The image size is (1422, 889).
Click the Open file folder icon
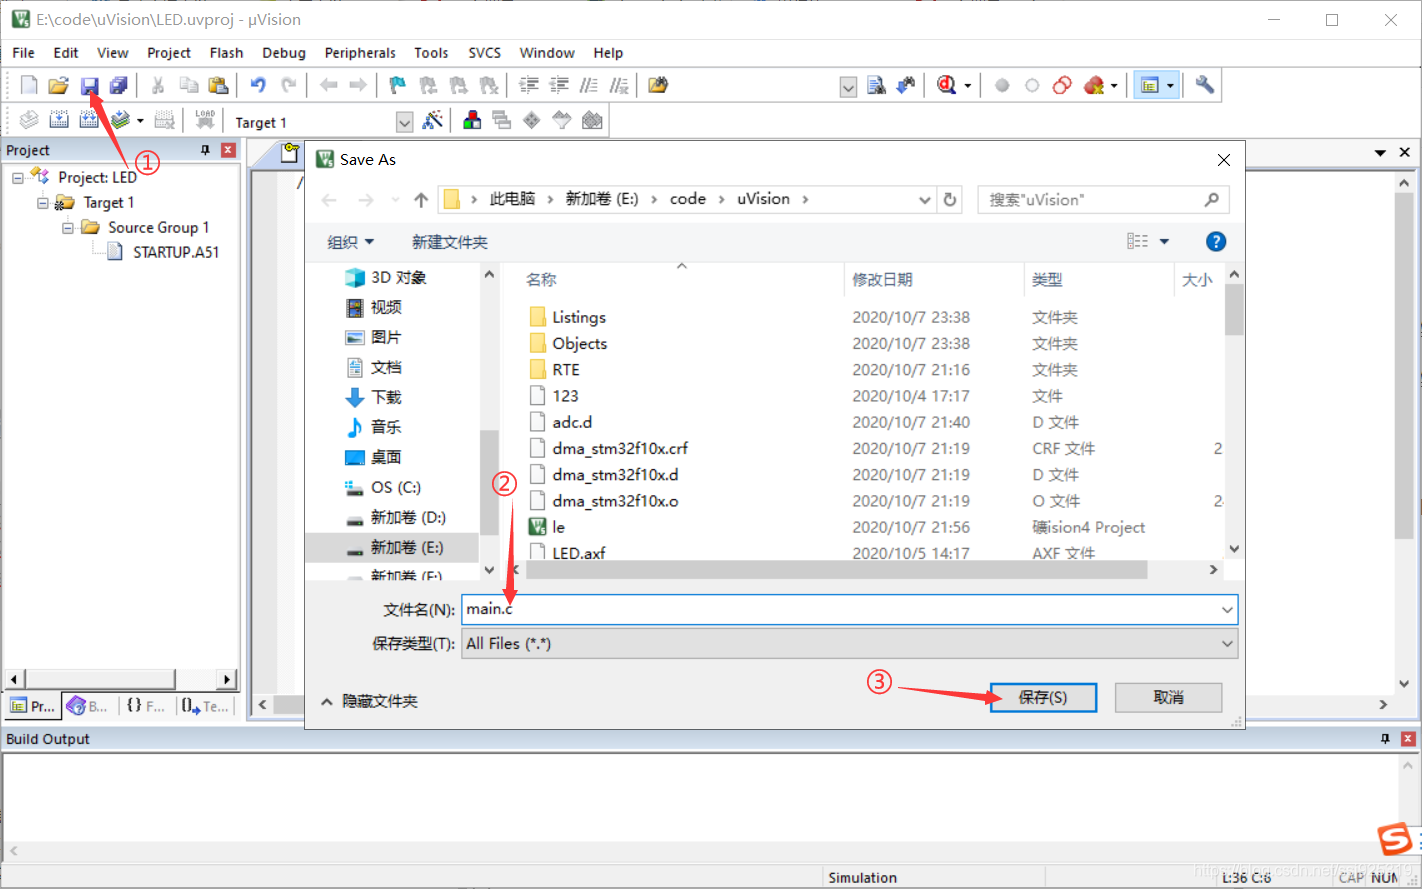(59, 86)
